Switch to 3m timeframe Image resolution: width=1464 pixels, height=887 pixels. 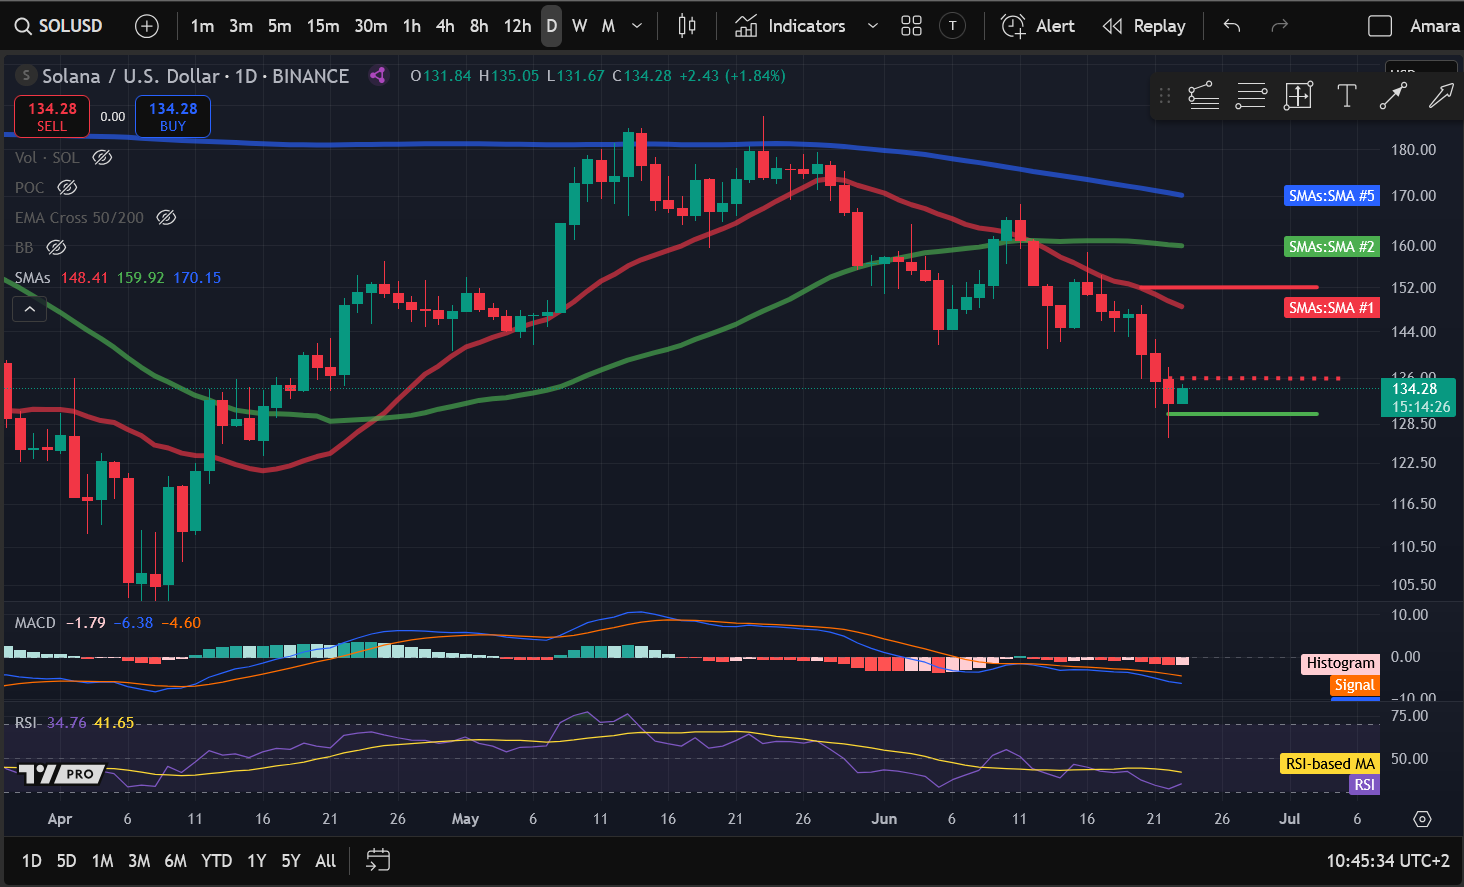coord(241,26)
